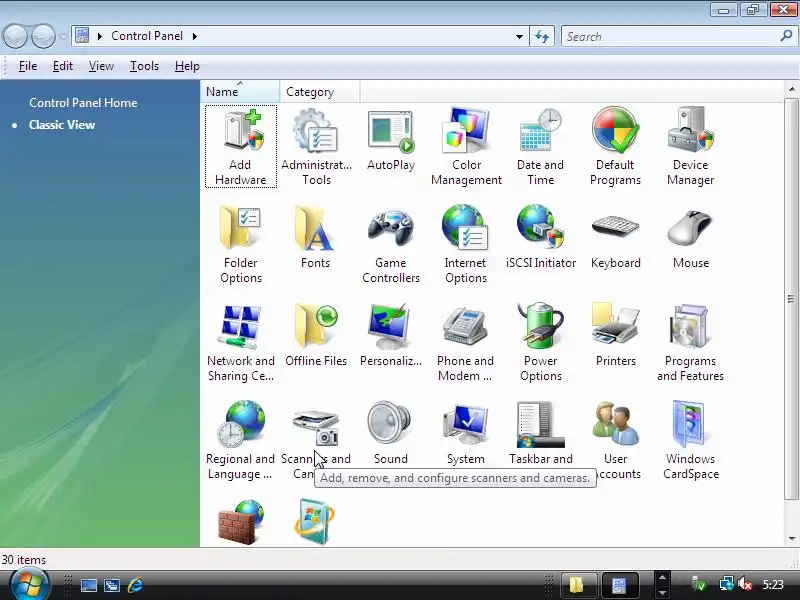800x600 pixels.
Task: Open Sound settings
Action: click(x=390, y=433)
